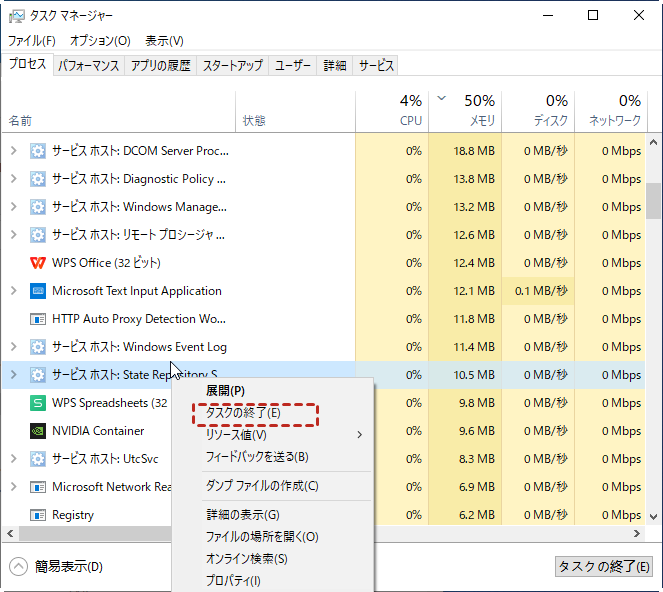Expand the Windows Event Log row
Viewport: 663px width, 592px height.
tap(14, 346)
